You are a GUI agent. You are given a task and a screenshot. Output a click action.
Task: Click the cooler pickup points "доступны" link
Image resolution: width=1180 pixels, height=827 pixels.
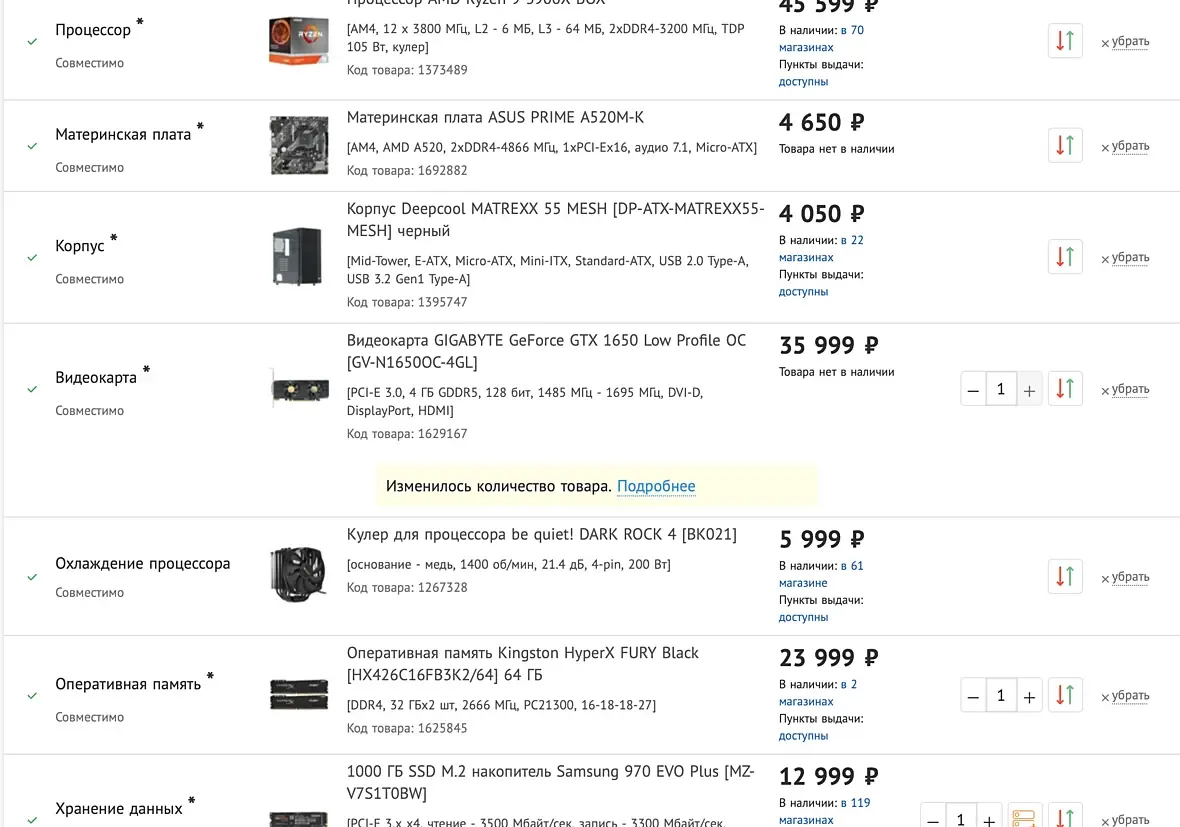[803, 618]
